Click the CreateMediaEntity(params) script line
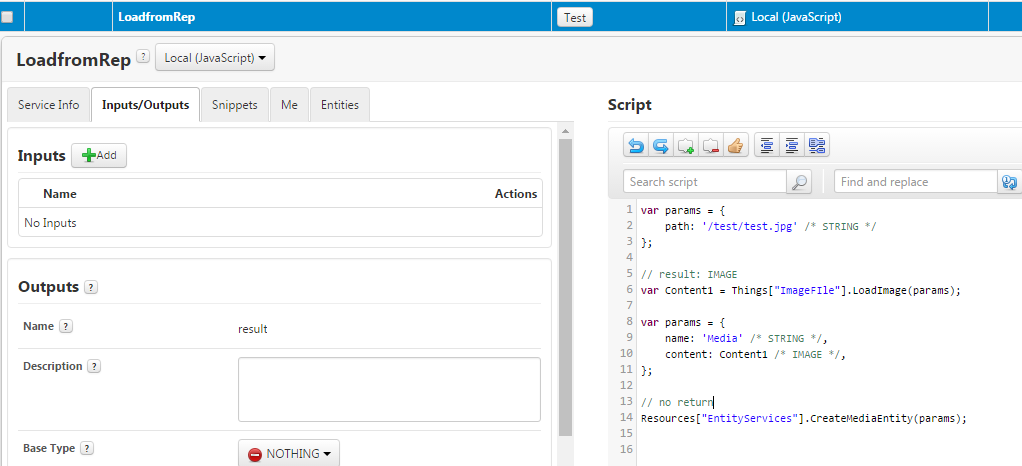The width and height of the screenshot is (1022, 466). coord(804,418)
